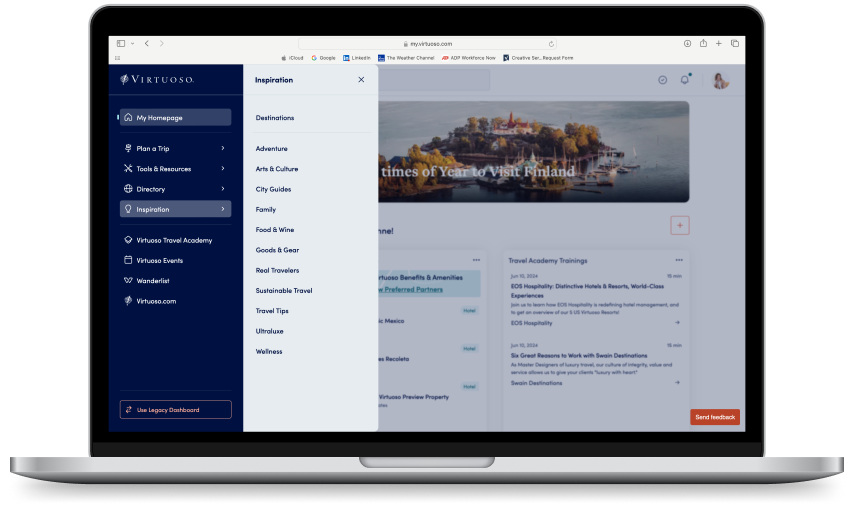The width and height of the screenshot is (854, 505).
Task: Open LinkedIn bookmark
Action: pyautogui.click(x=357, y=58)
